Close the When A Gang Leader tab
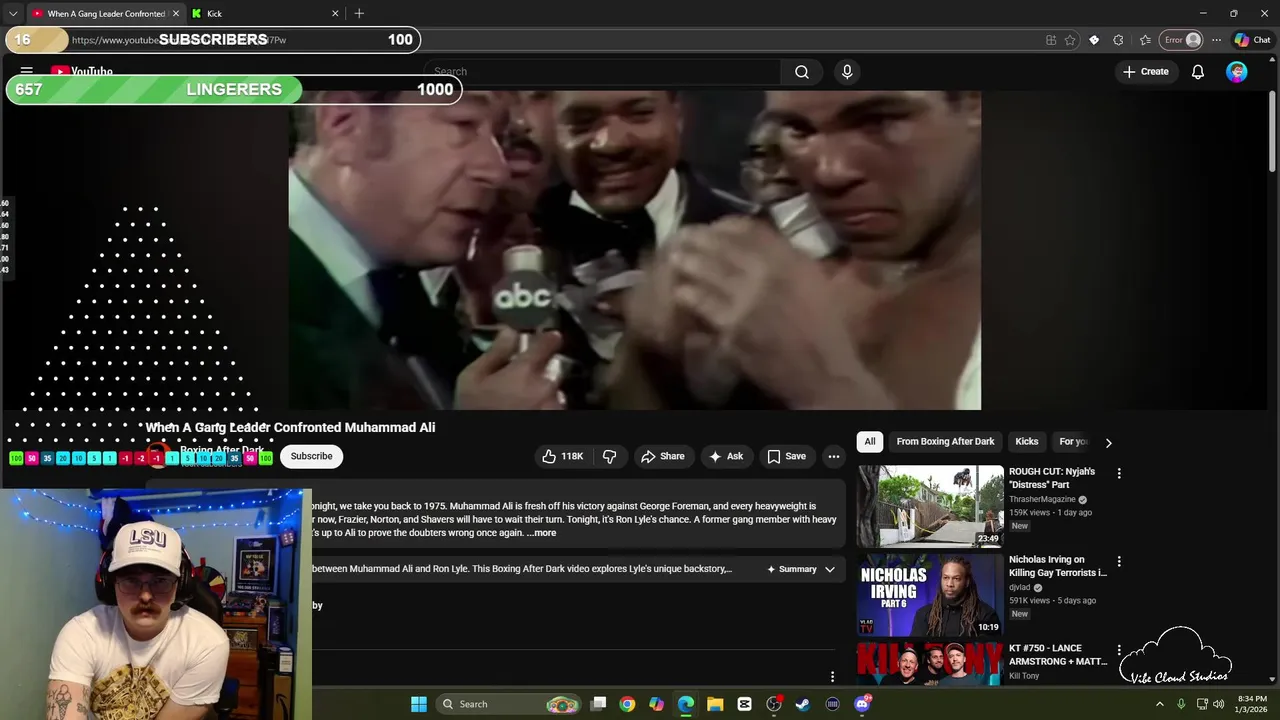Image resolution: width=1280 pixels, height=720 pixels. [176, 14]
